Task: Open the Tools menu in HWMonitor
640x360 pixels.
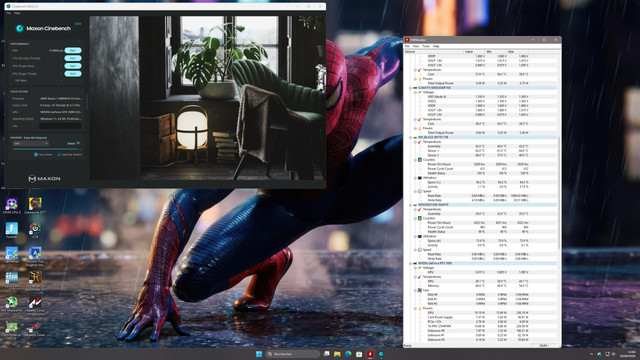Action: [426, 46]
